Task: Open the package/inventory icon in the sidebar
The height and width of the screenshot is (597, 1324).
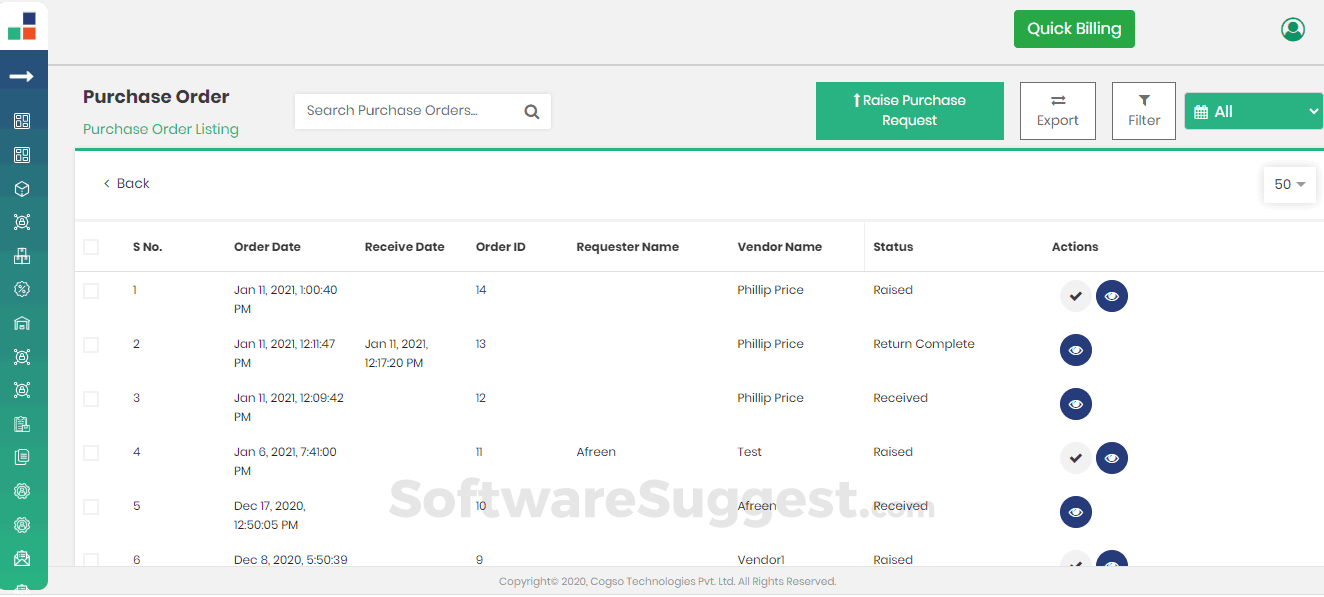Action: (22, 188)
